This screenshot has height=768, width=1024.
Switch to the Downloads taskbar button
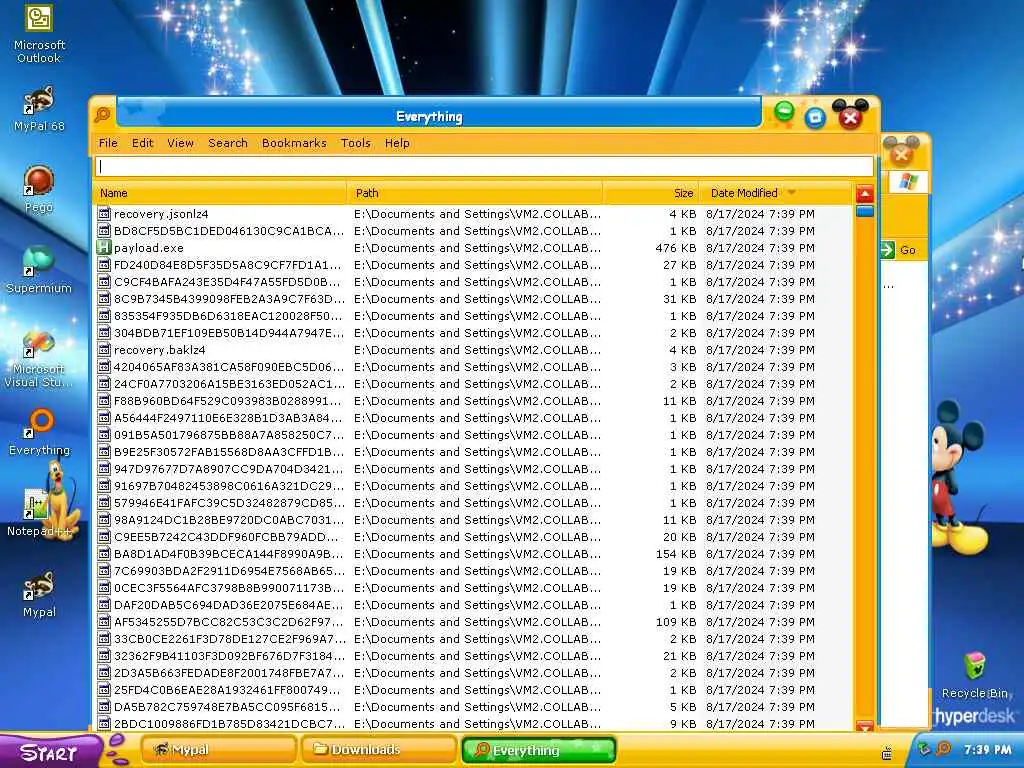pyautogui.click(x=378, y=750)
